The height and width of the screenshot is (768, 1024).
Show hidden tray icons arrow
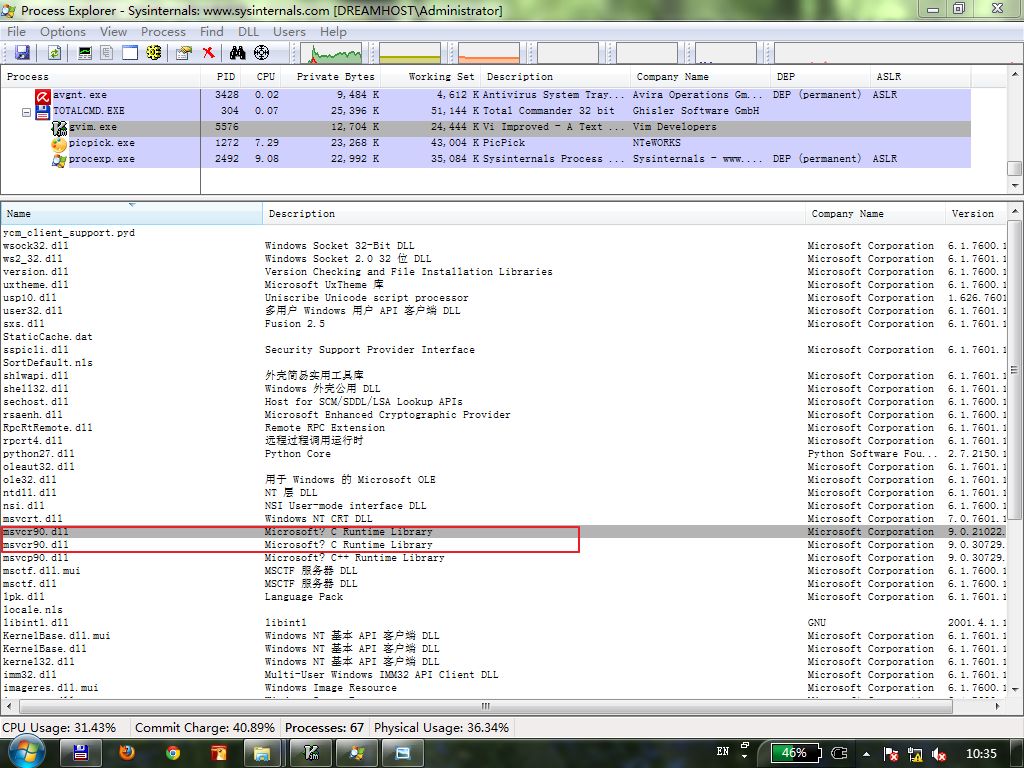pyautogui.click(x=866, y=754)
